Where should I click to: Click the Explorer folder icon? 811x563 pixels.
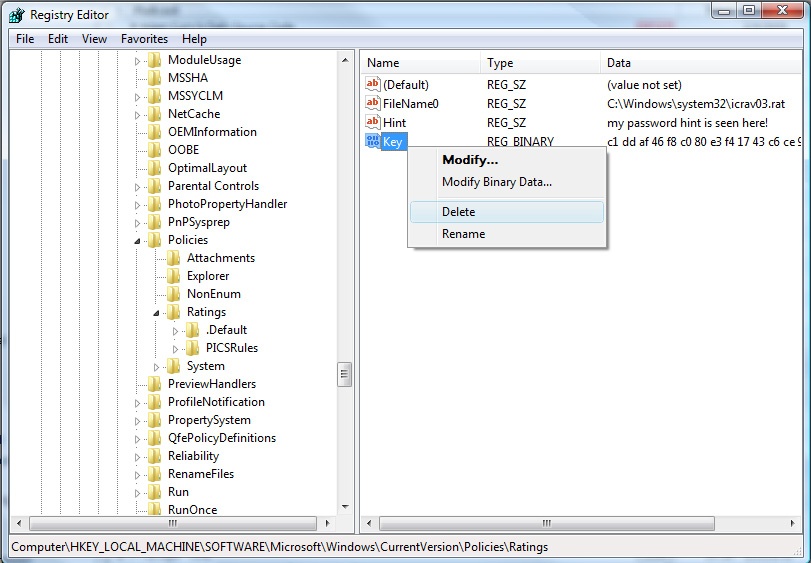173,276
